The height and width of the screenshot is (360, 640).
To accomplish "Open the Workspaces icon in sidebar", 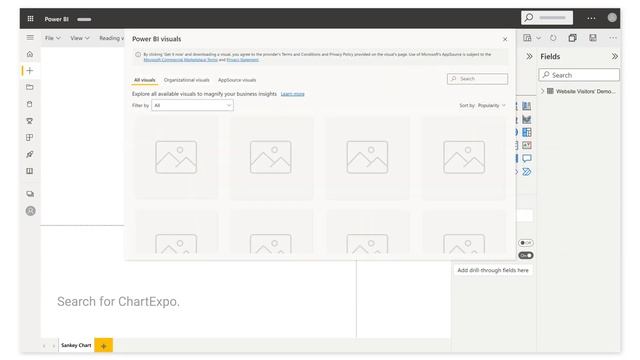I will (x=30, y=194).
